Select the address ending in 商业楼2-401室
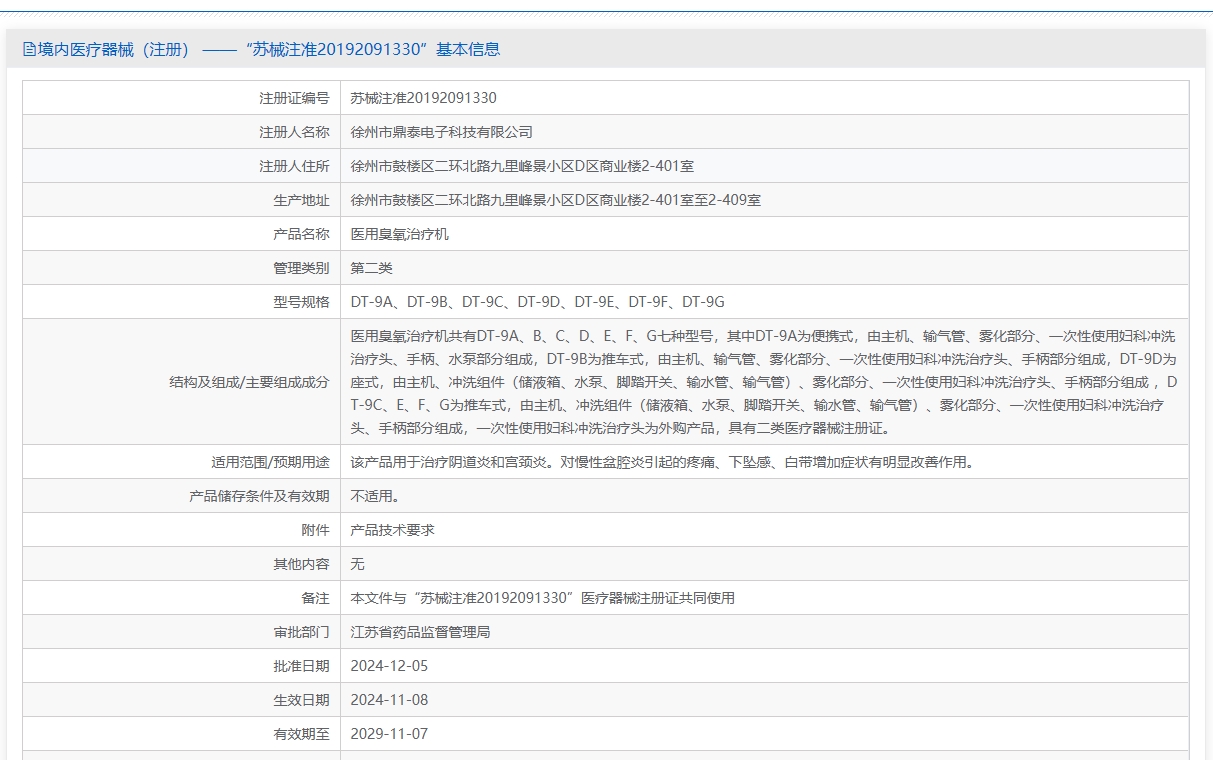Image resolution: width=1213 pixels, height=760 pixels. (x=522, y=166)
